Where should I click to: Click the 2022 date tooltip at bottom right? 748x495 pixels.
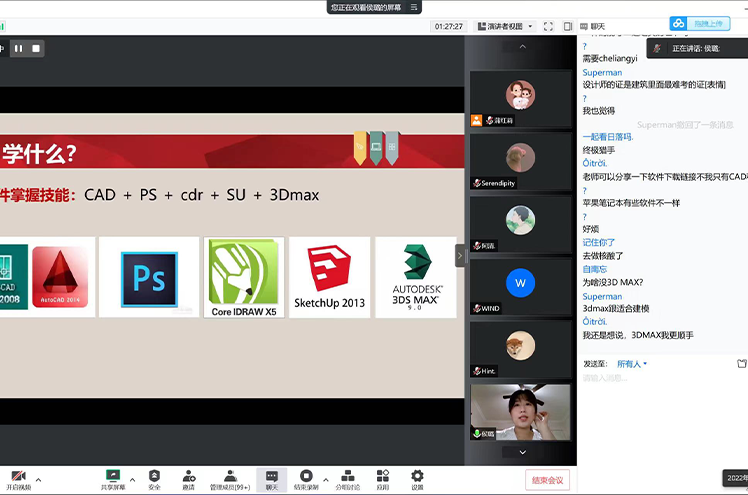tap(735, 478)
